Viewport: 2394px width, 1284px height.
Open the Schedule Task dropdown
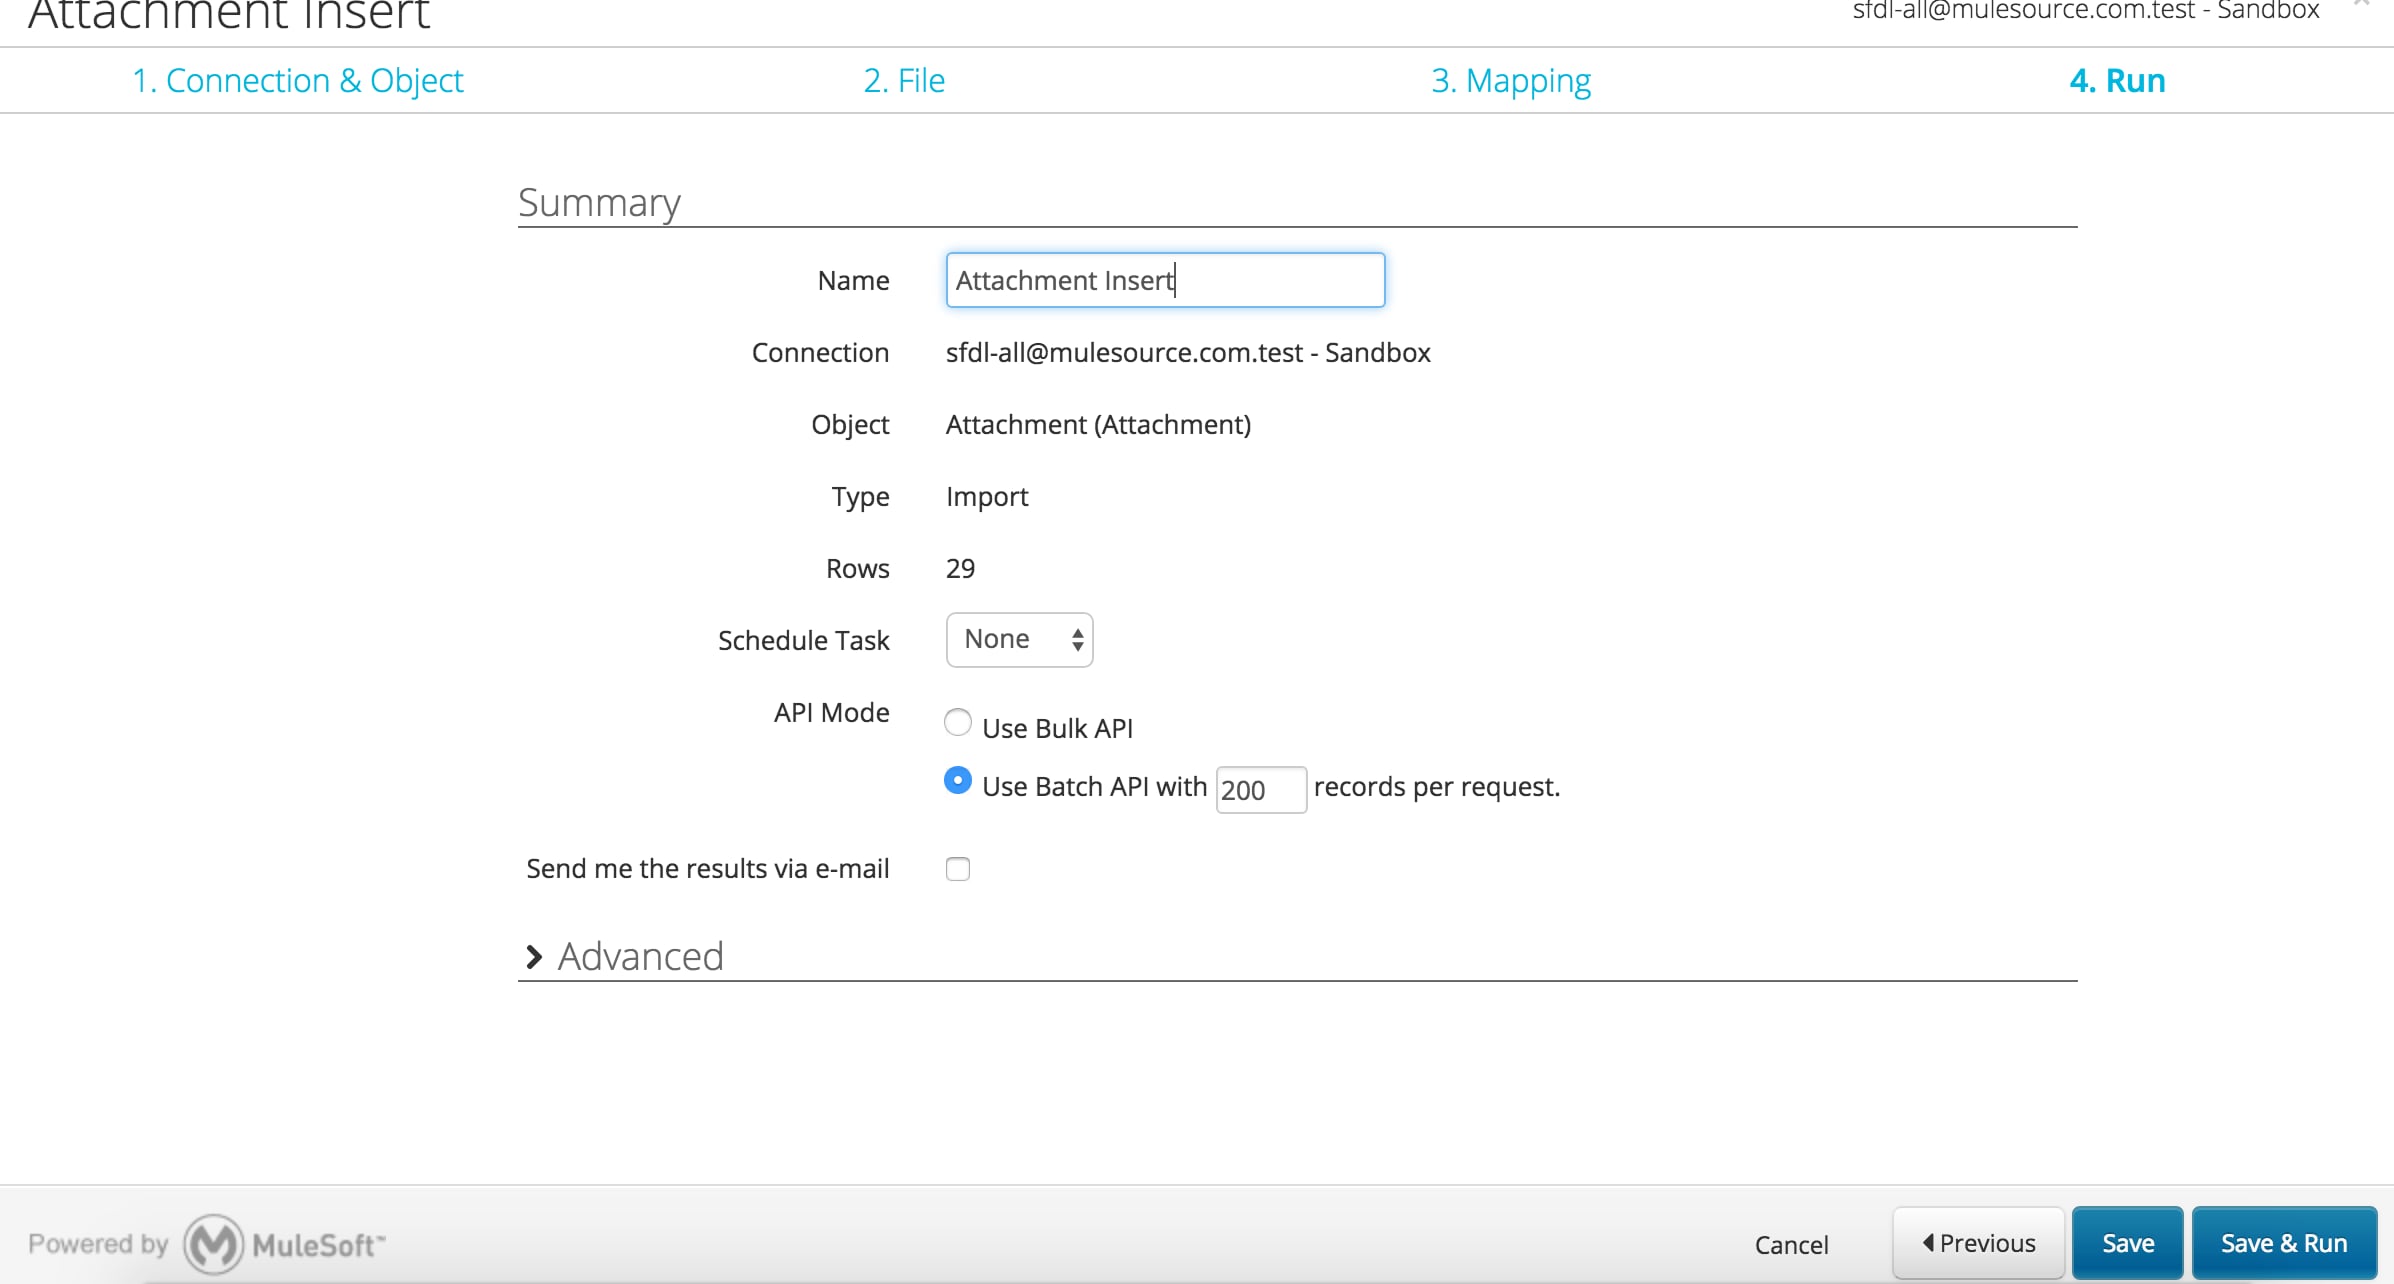point(1019,639)
